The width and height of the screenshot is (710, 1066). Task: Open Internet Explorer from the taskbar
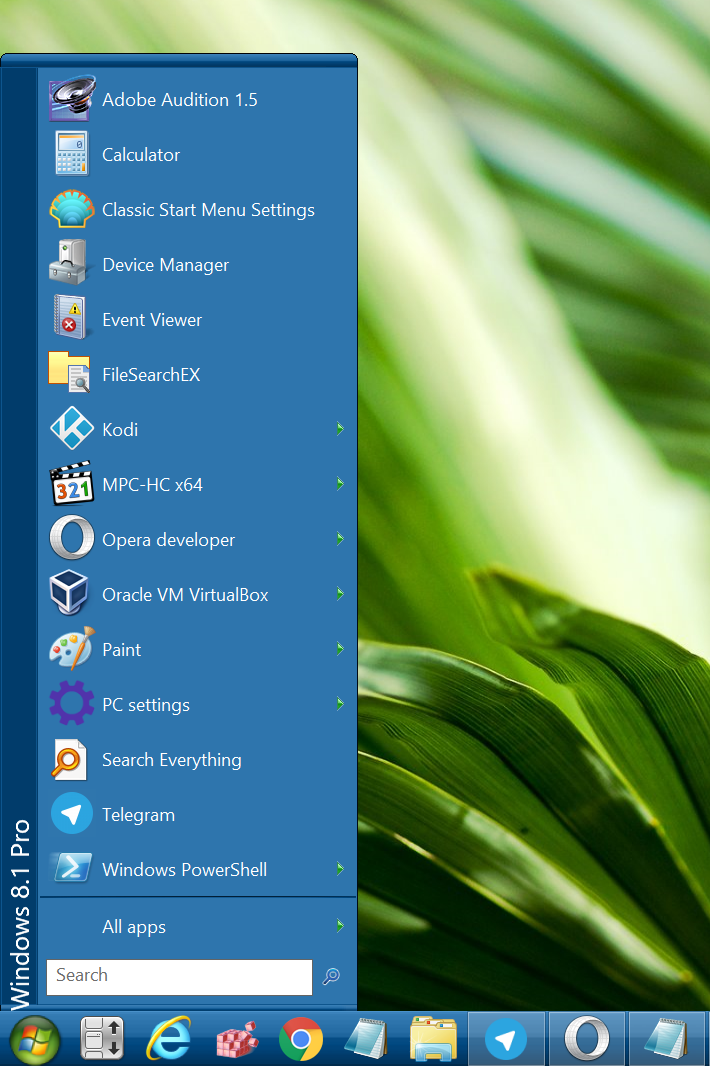point(169,1039)
